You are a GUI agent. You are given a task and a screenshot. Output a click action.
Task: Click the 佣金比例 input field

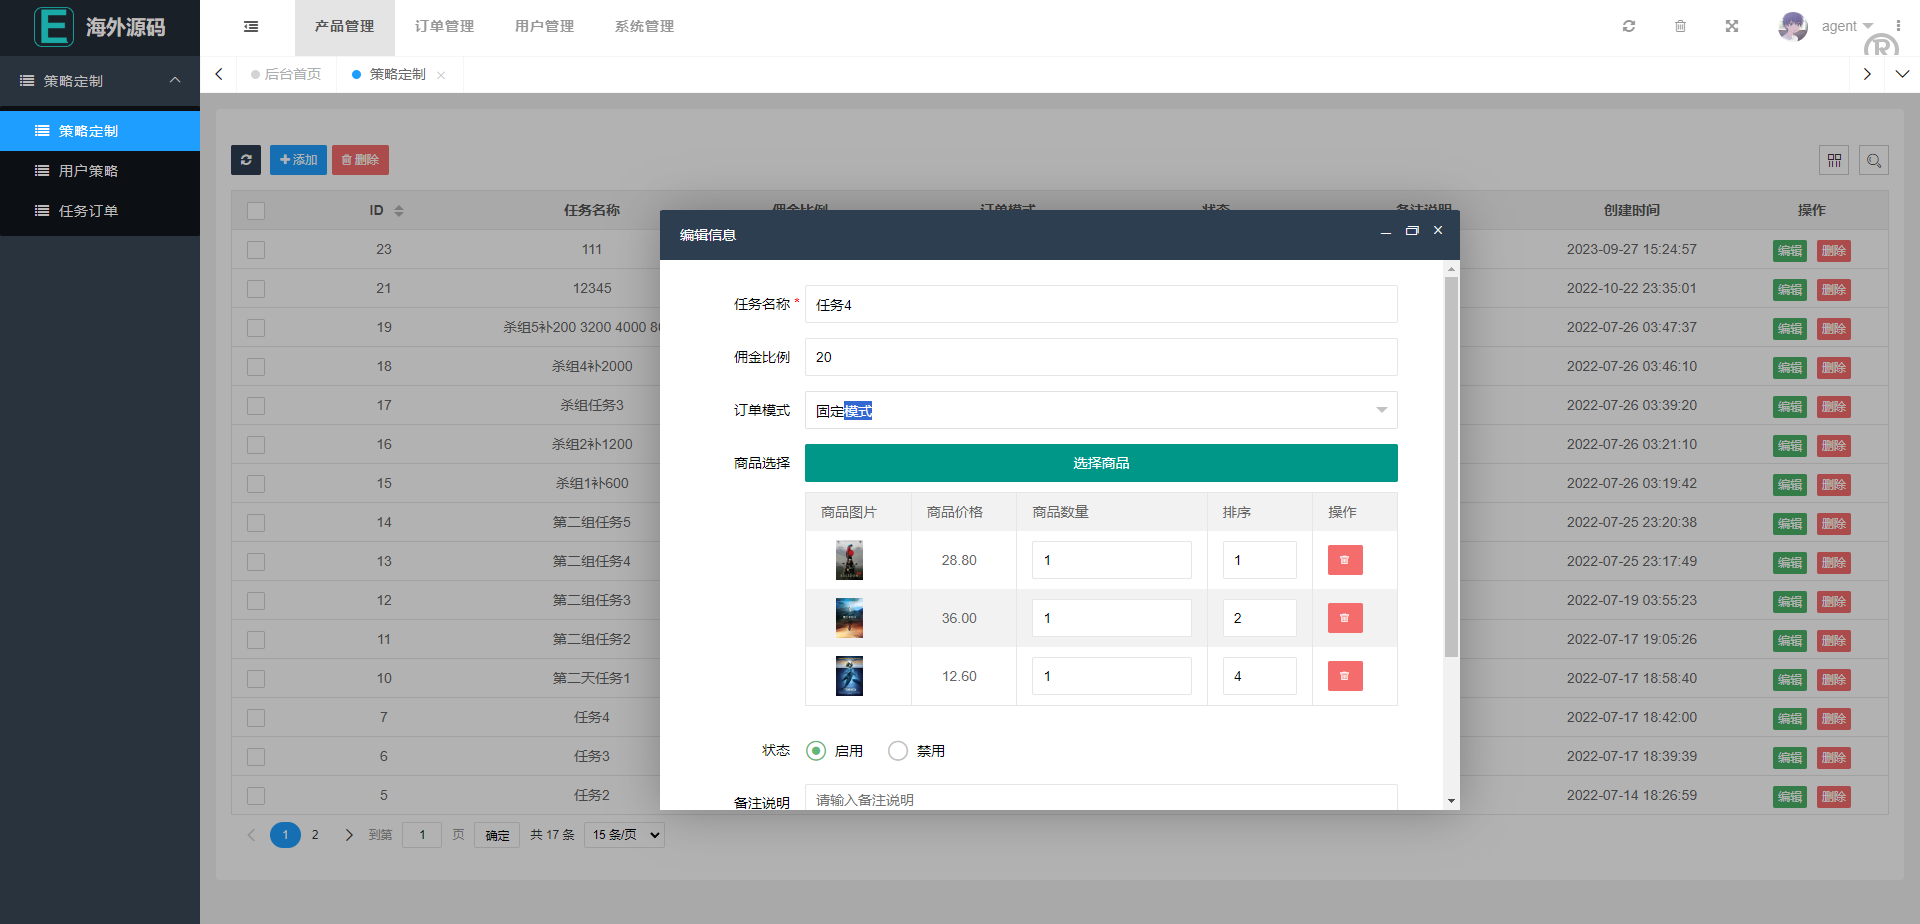point(1100,357)
